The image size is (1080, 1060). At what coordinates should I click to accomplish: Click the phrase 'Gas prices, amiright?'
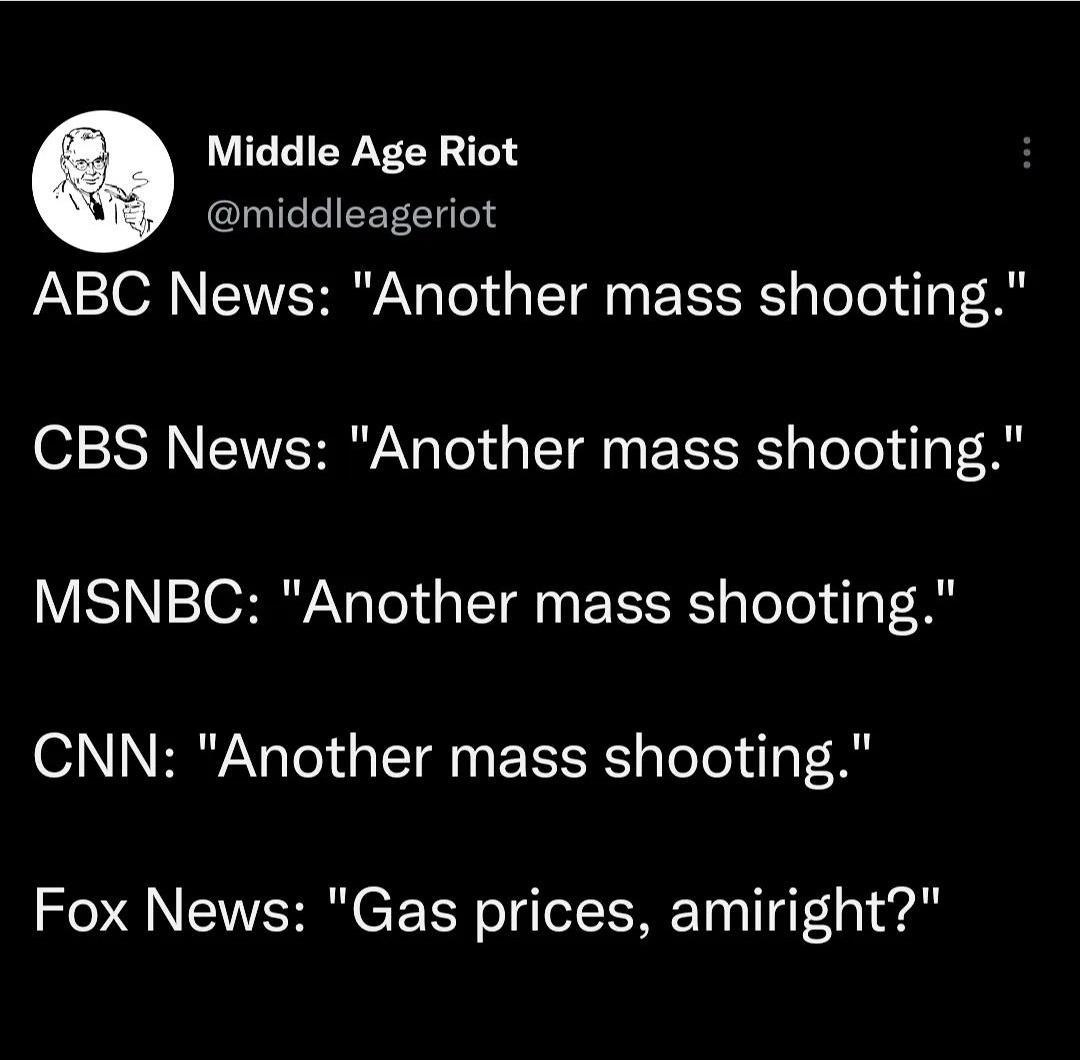640,908
